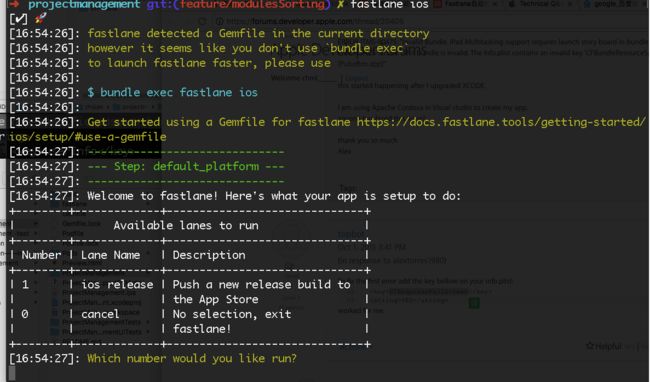Close the fastlane browser tab

[x=496, y=5]
